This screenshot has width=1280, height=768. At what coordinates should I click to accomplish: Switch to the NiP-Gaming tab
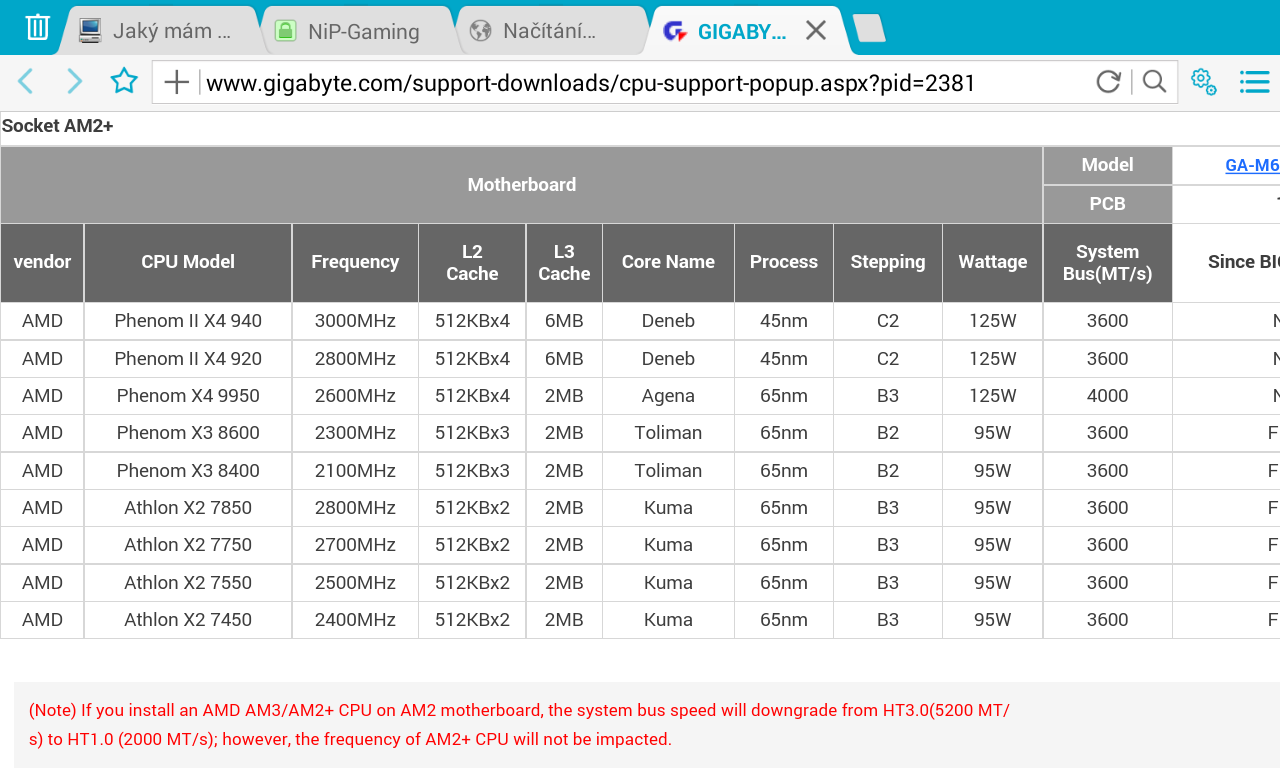[356, 31]
